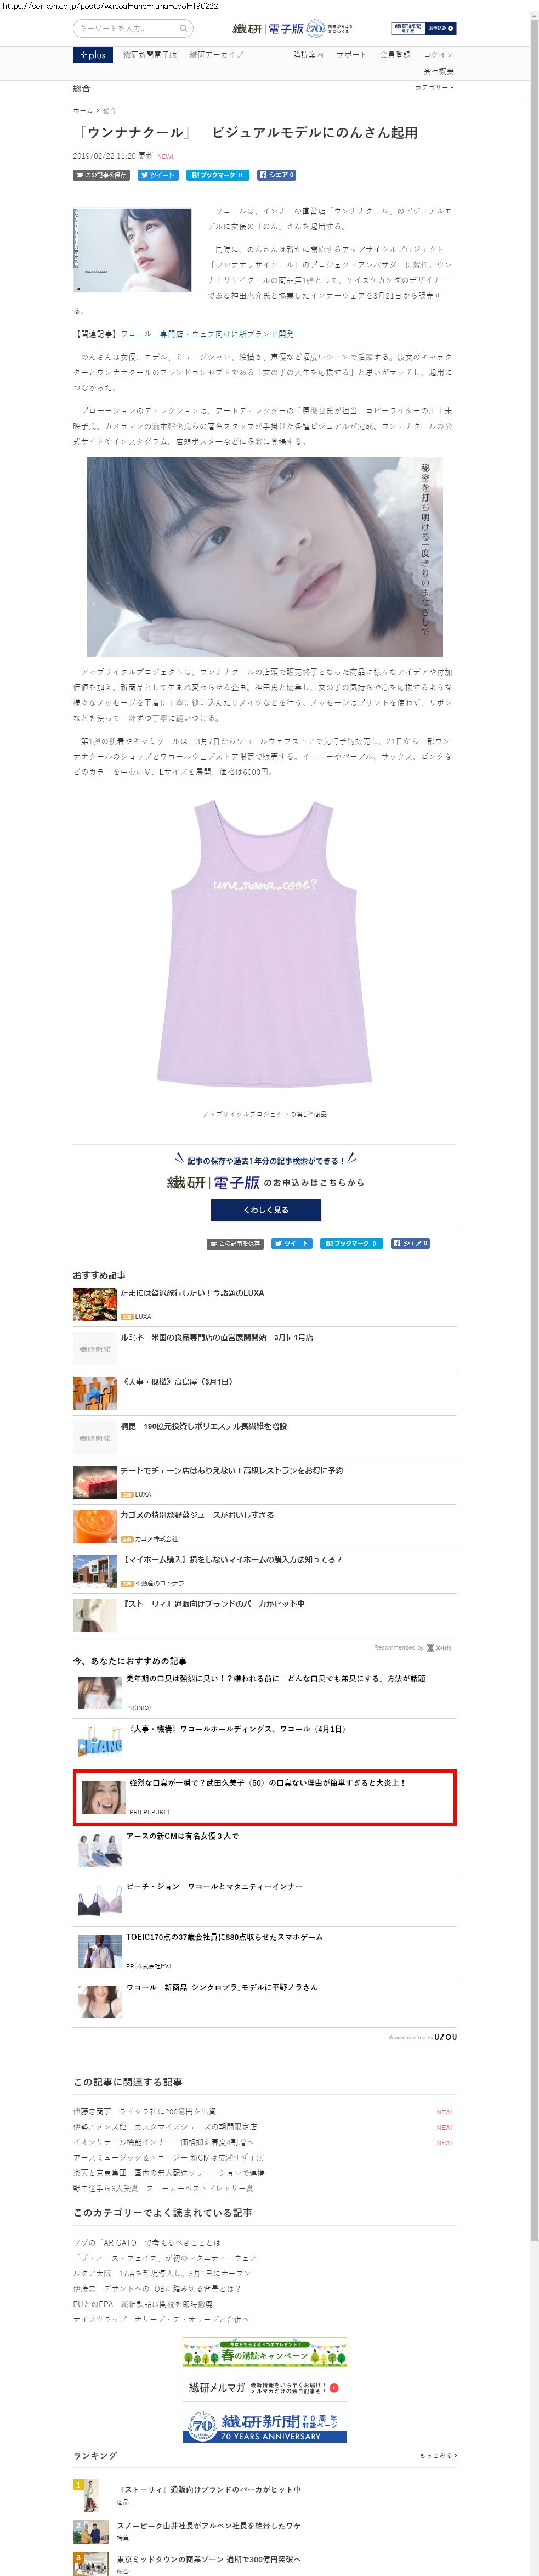Open 繊研アーカイブ navigation item
This screenshot has width=539, height=2576.
216,55
